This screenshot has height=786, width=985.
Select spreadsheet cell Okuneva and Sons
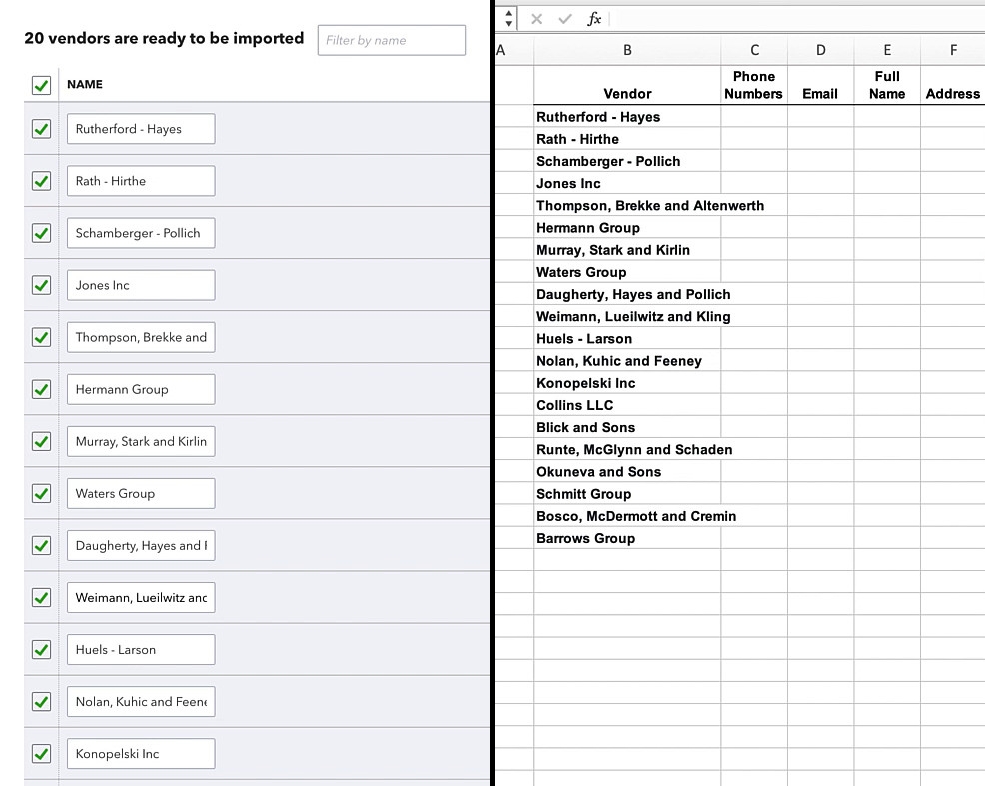coord(627,472)
